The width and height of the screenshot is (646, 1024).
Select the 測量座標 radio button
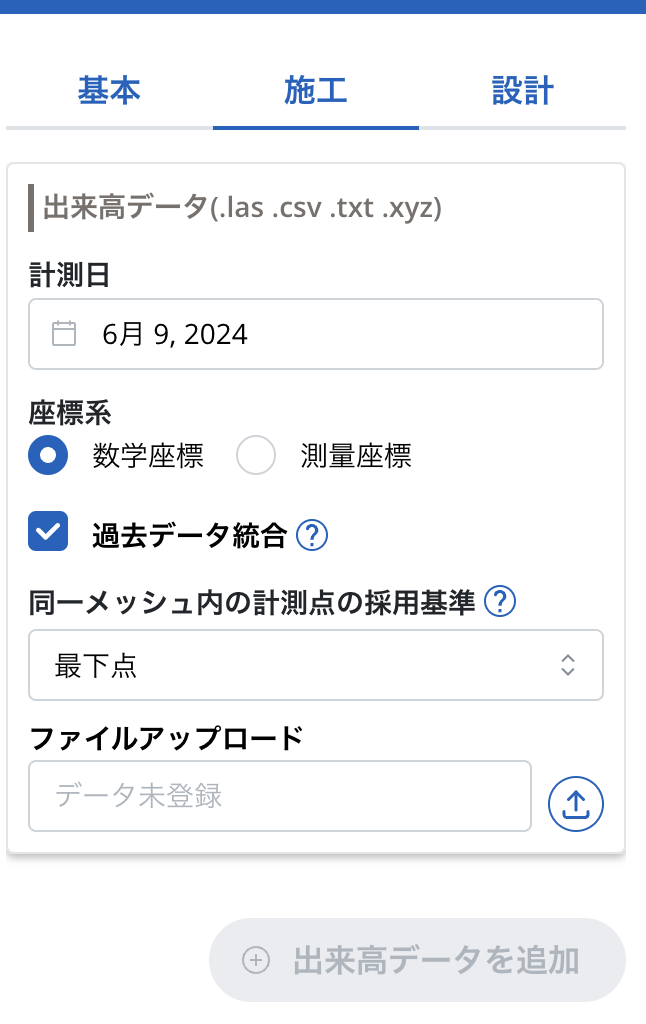(x=256, y=456)
